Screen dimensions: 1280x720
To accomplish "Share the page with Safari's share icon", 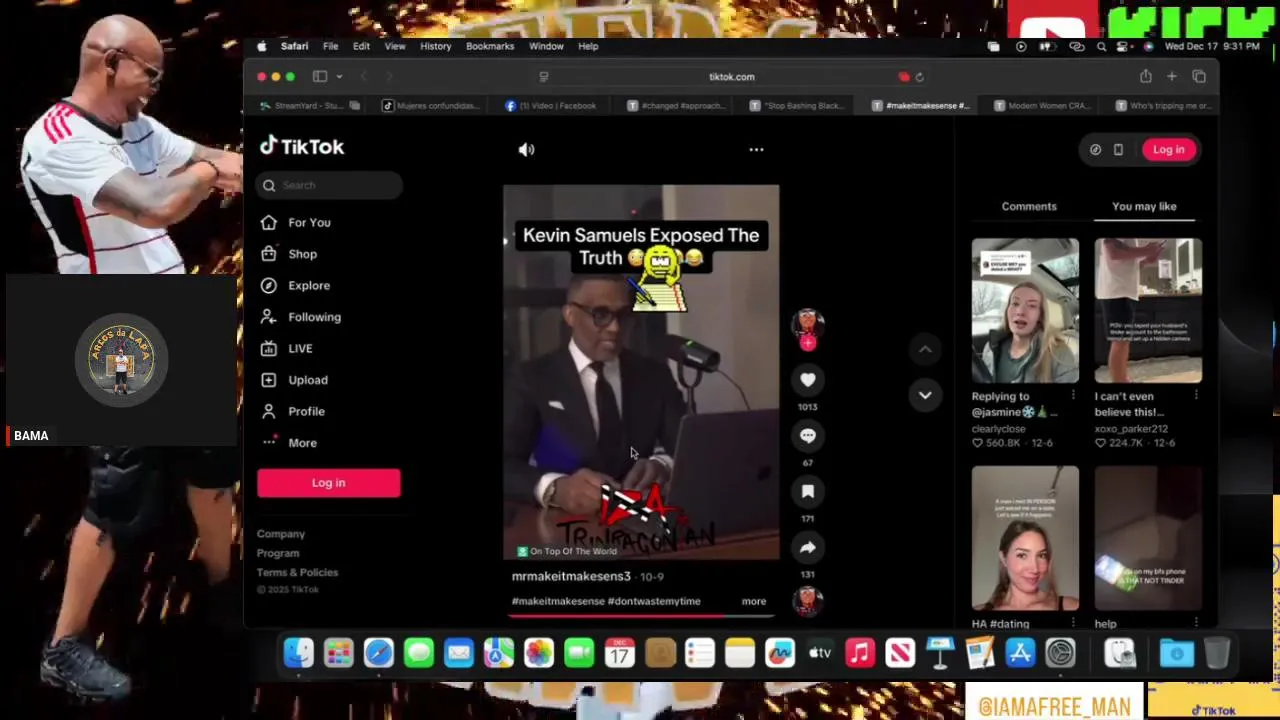I will click(1145, 77).
